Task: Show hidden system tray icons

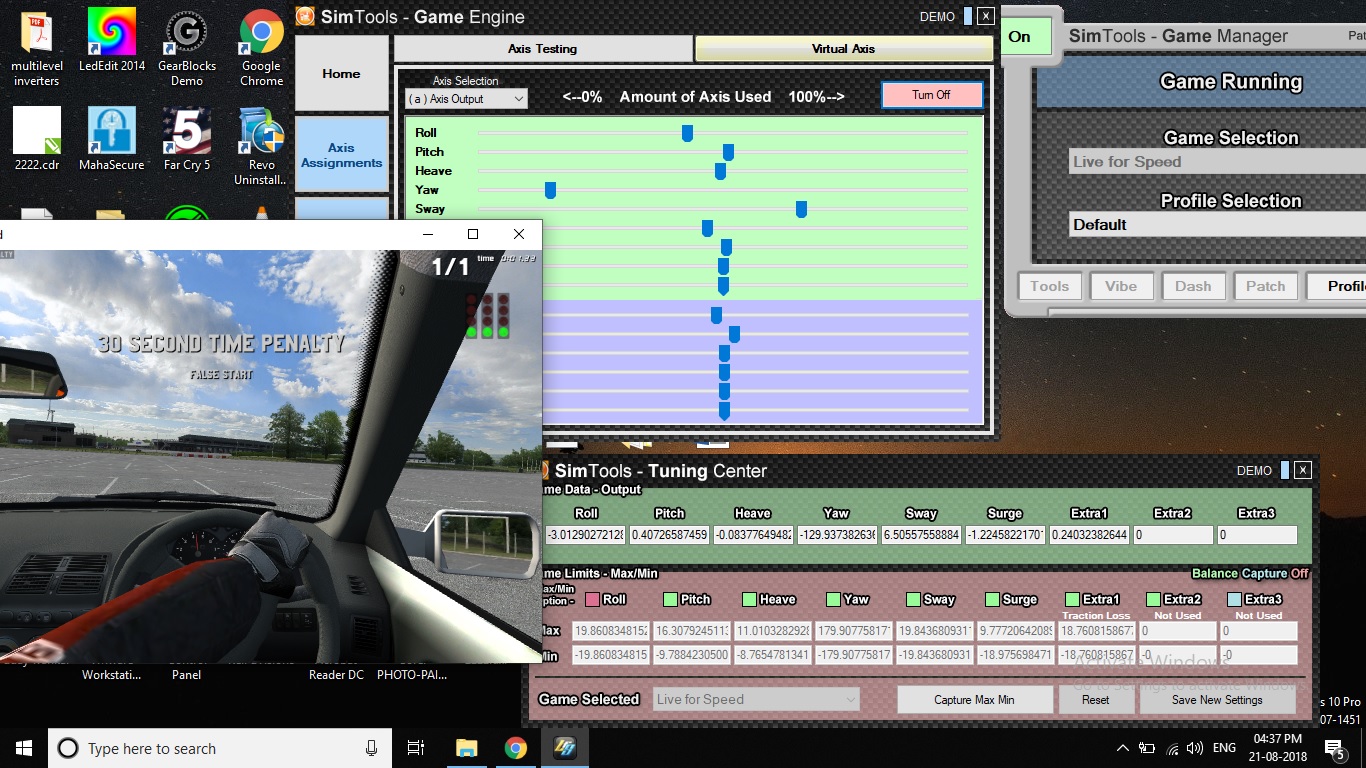Action: pos(1122,748)
